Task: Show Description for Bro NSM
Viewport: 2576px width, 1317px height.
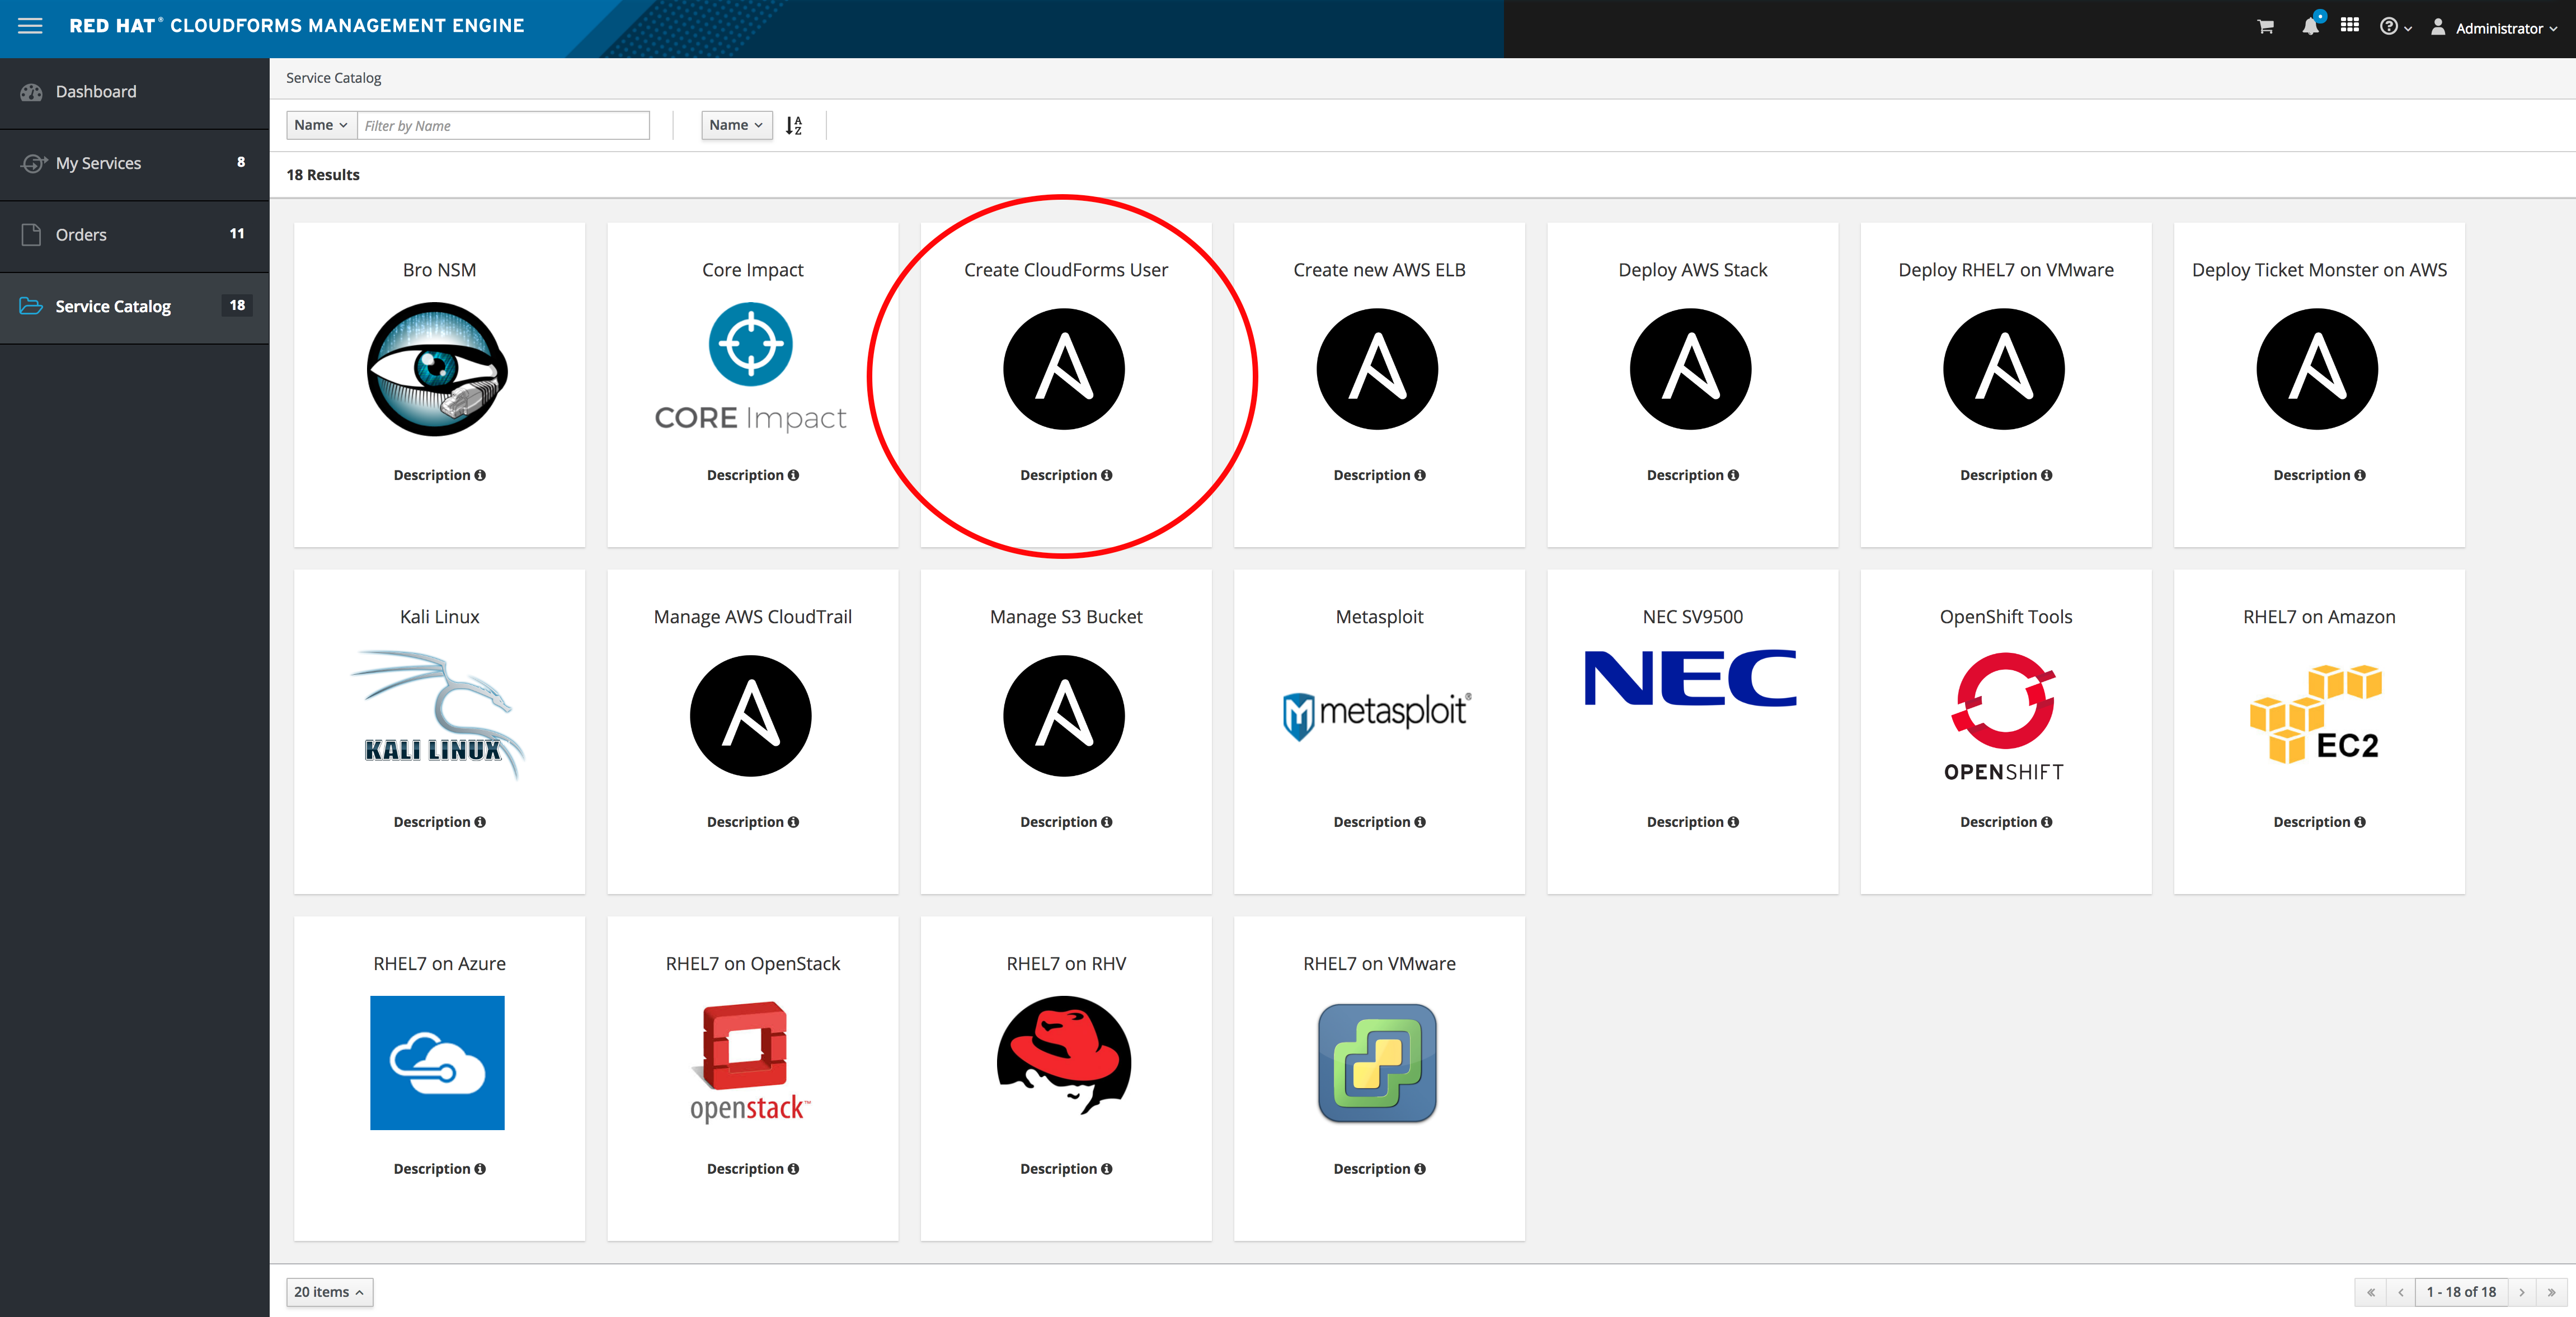Action: [x=439, y=475]
